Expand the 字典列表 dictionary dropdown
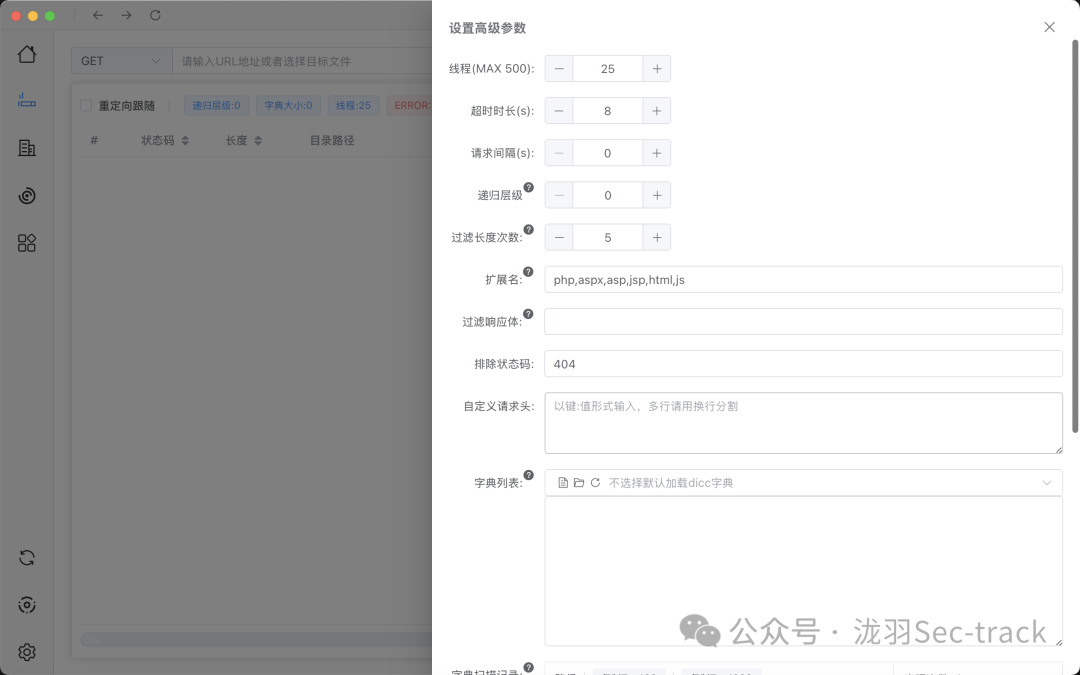Screen dimensions: 1080x675 [1046, 483]
